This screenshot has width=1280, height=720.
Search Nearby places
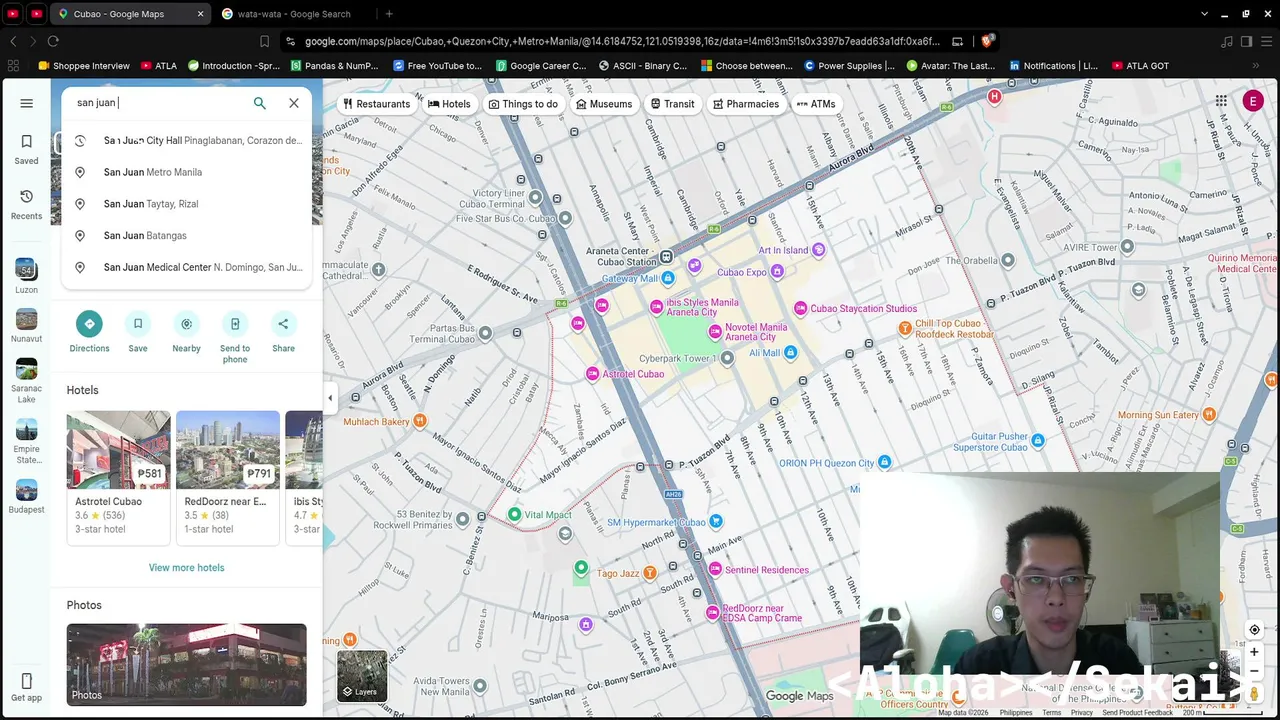[x=186, y=332]
